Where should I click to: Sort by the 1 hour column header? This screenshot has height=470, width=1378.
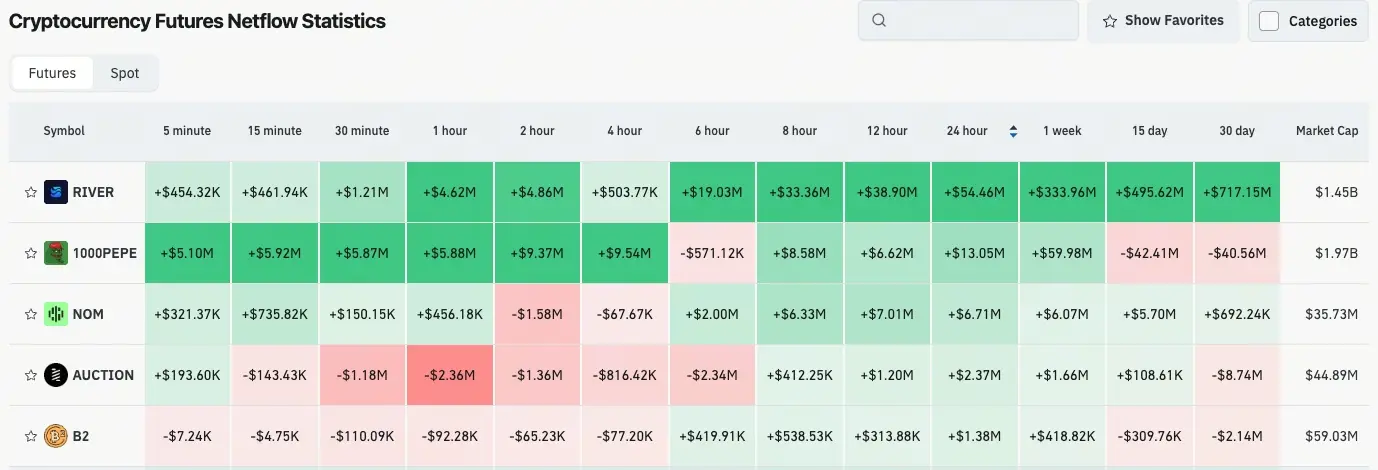tap(449, 131)
